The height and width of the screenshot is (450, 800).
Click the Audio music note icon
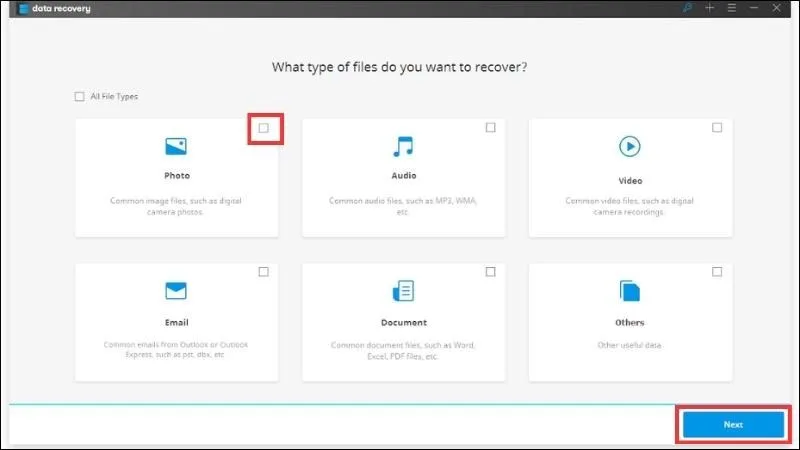click(x=403, y=146)
